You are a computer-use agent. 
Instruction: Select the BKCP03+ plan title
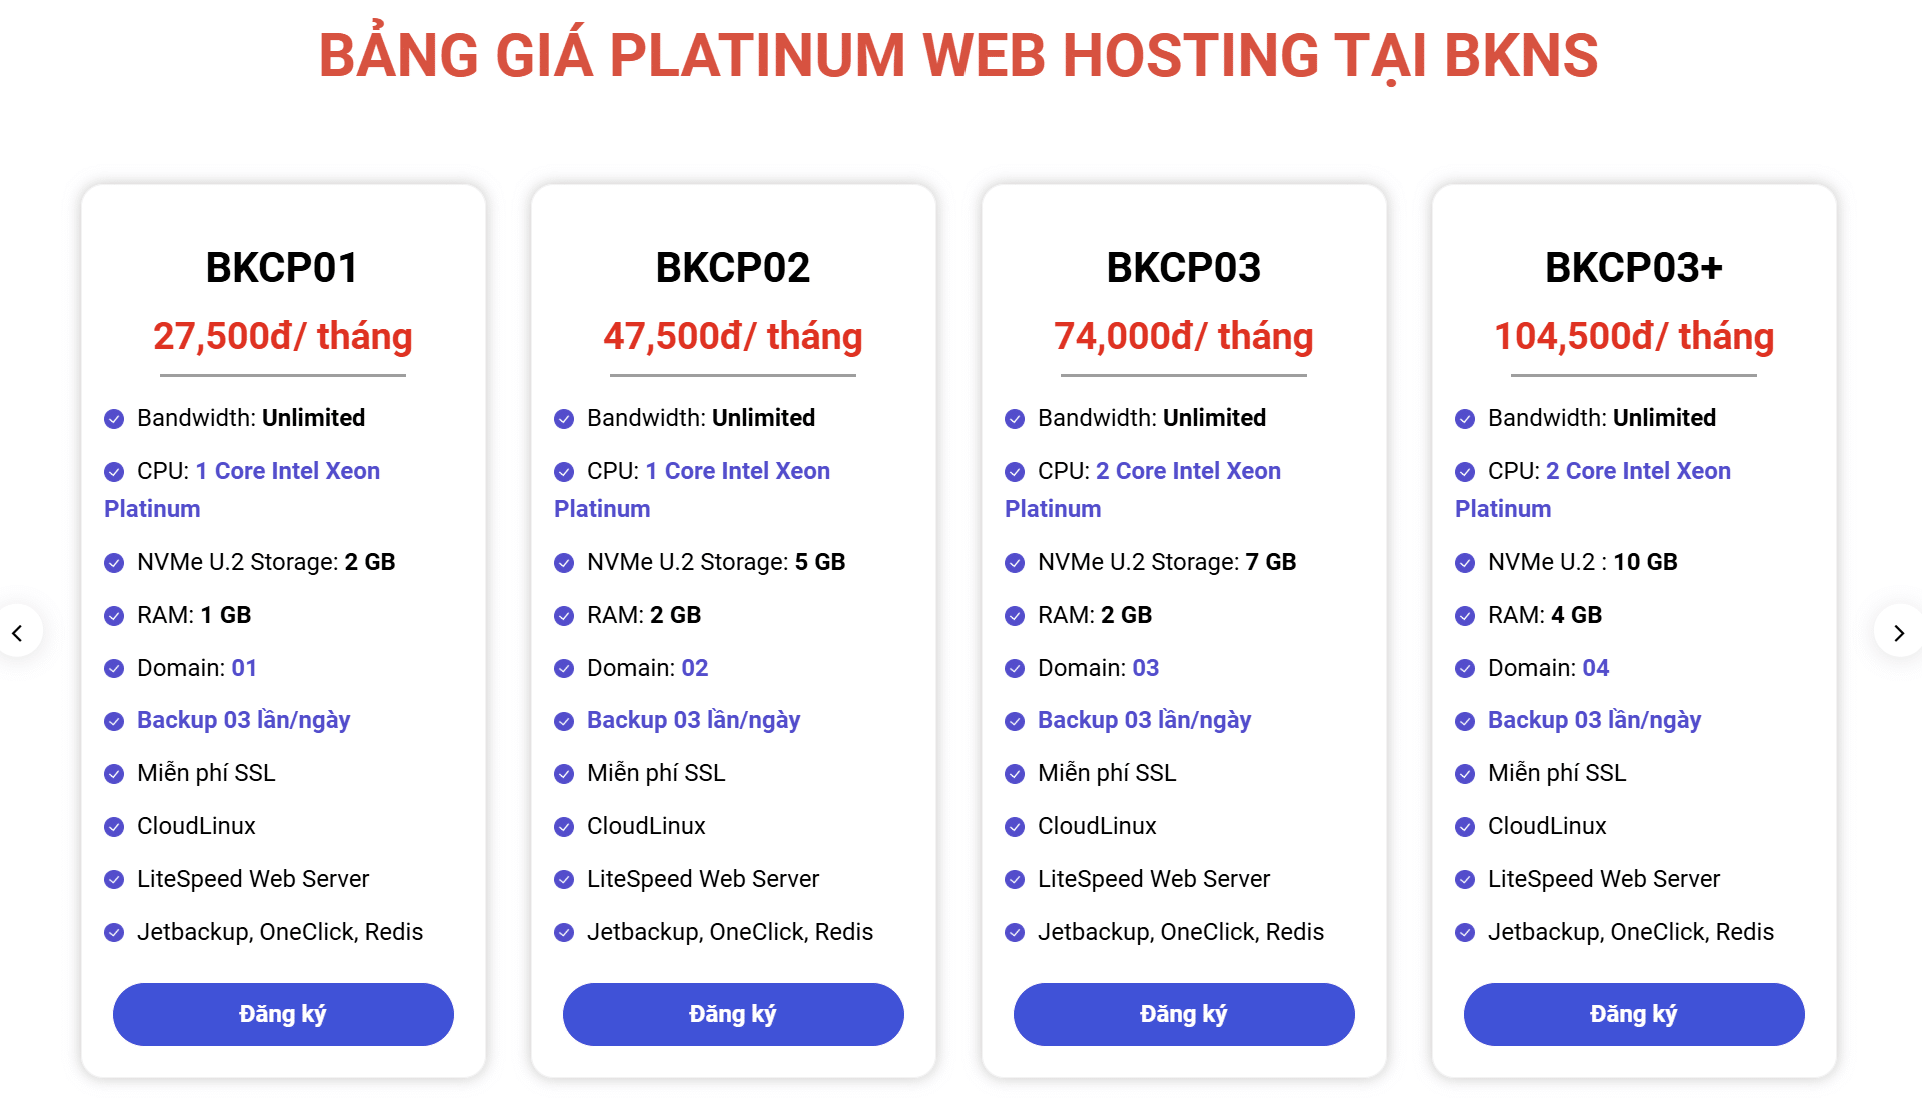(1634, 267)
